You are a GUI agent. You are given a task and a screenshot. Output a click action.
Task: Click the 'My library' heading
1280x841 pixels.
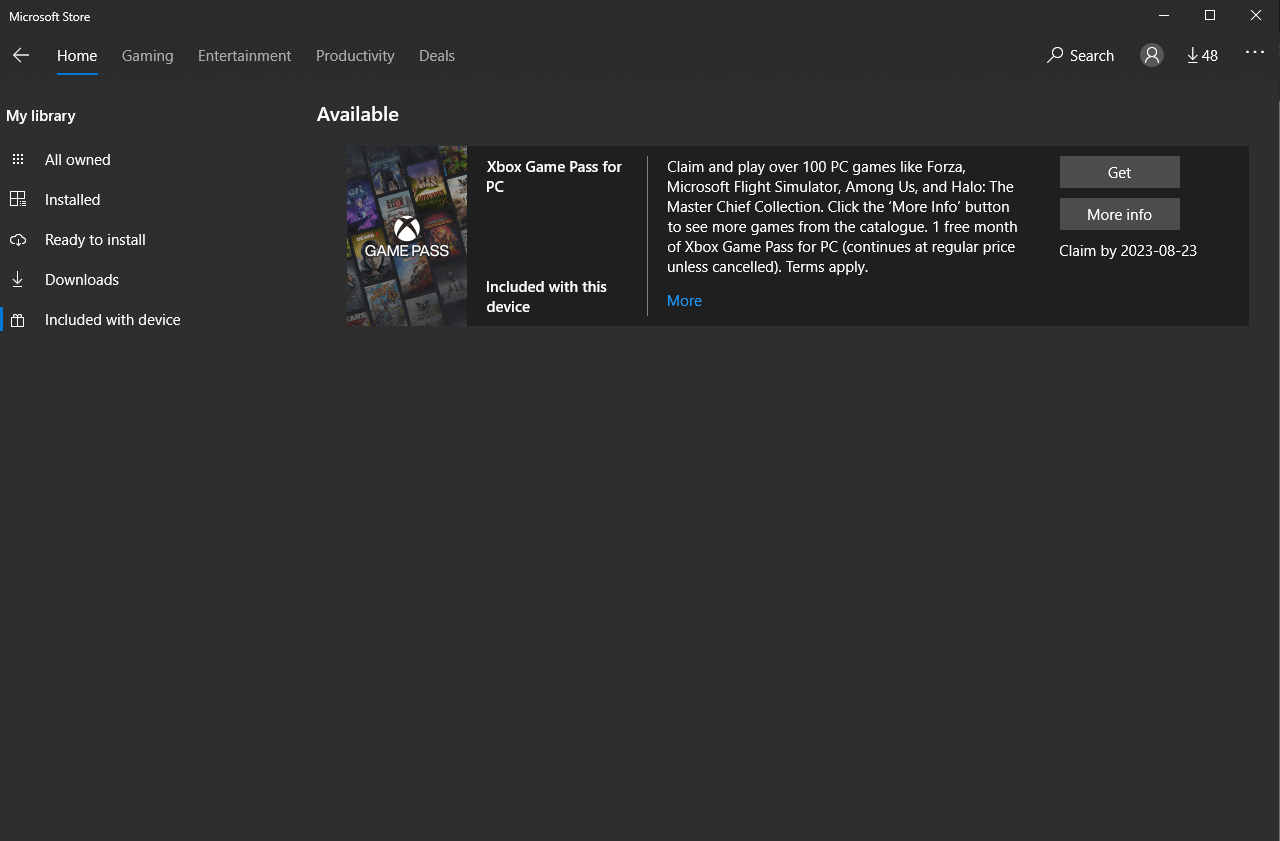(41, 116)
